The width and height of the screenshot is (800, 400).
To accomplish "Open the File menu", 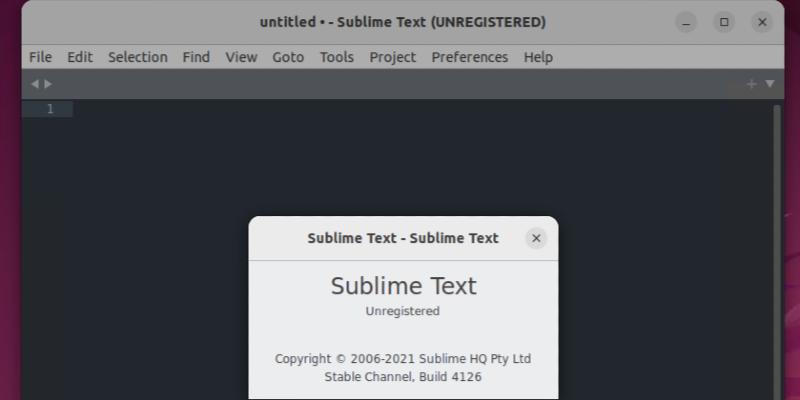I will point(40,57).
